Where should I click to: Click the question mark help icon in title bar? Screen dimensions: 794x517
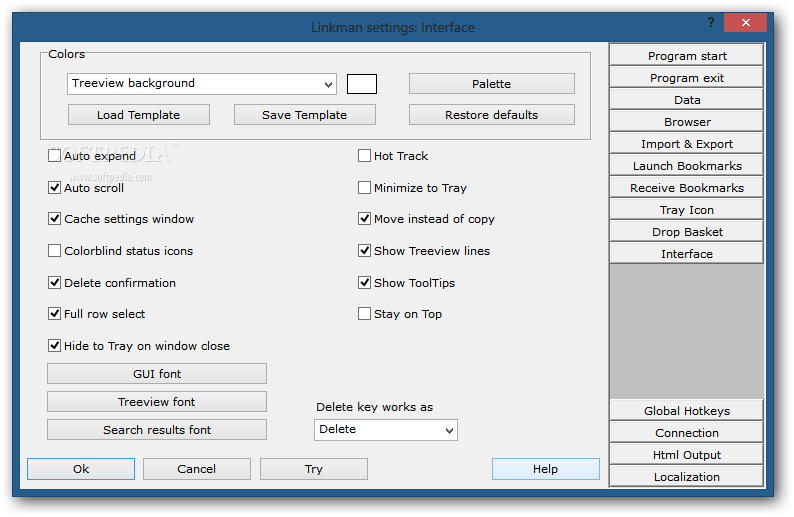tap(711, 22)
